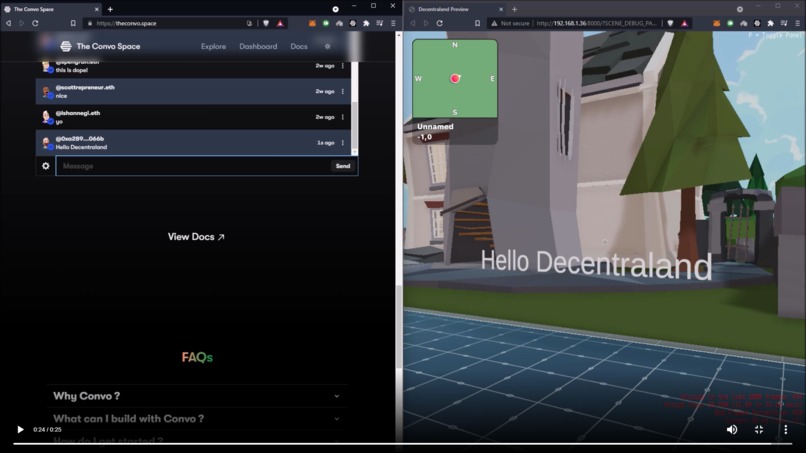806x453 pixels.
Task: Open MetaMask fox extension in Convo window
Action: point(312,23)
